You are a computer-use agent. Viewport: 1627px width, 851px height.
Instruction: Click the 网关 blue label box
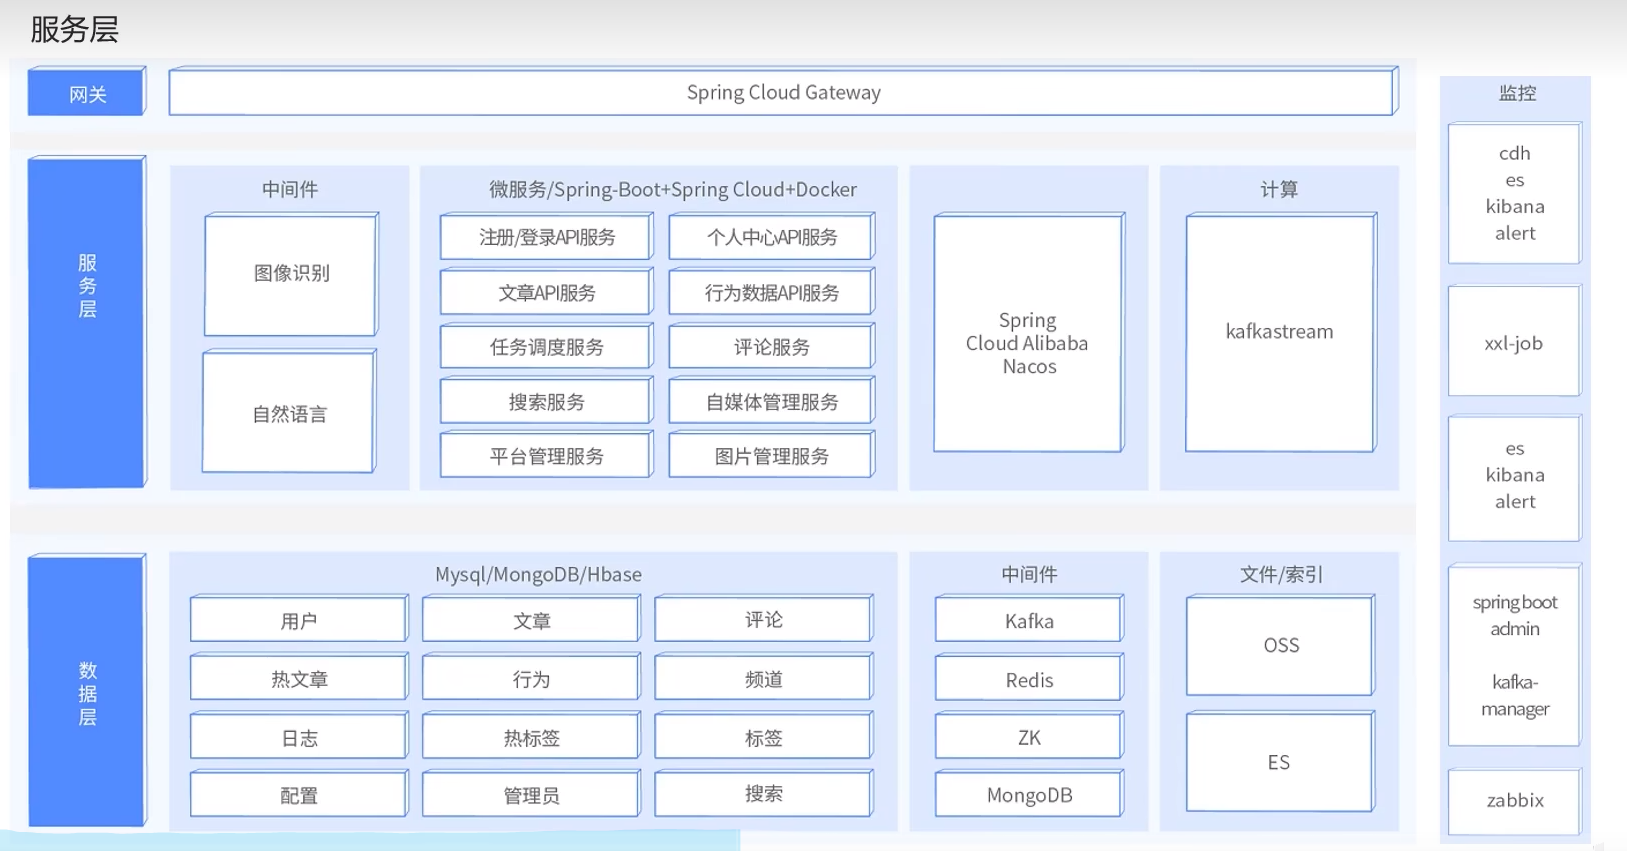pos(87,92)
